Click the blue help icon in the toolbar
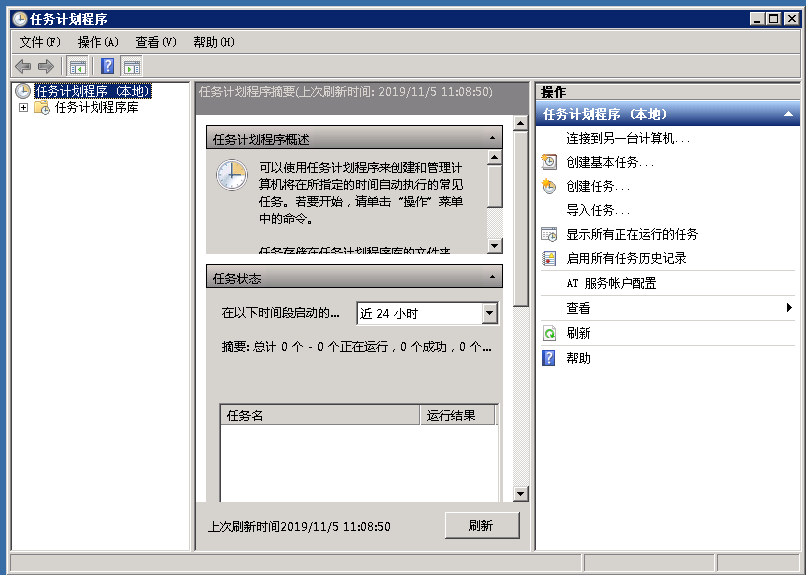This screenshot has height=575, width=806. click(107, 66)
